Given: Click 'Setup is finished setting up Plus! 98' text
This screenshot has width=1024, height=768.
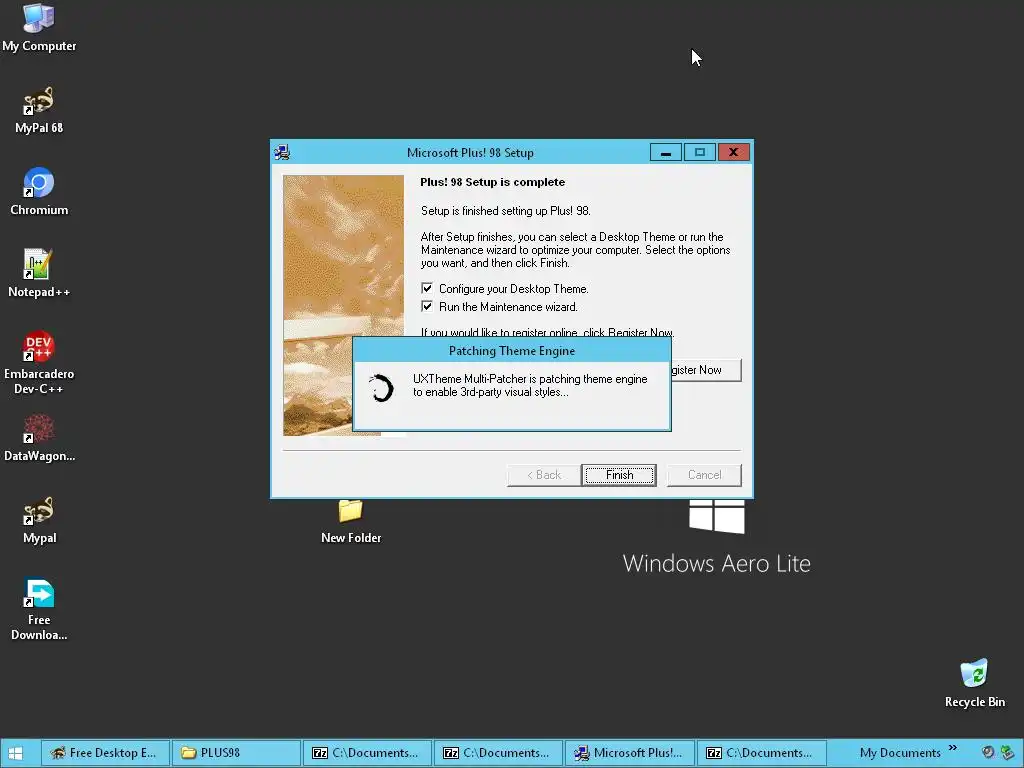Looking at the screenshot, I should (x=505, y=211).
